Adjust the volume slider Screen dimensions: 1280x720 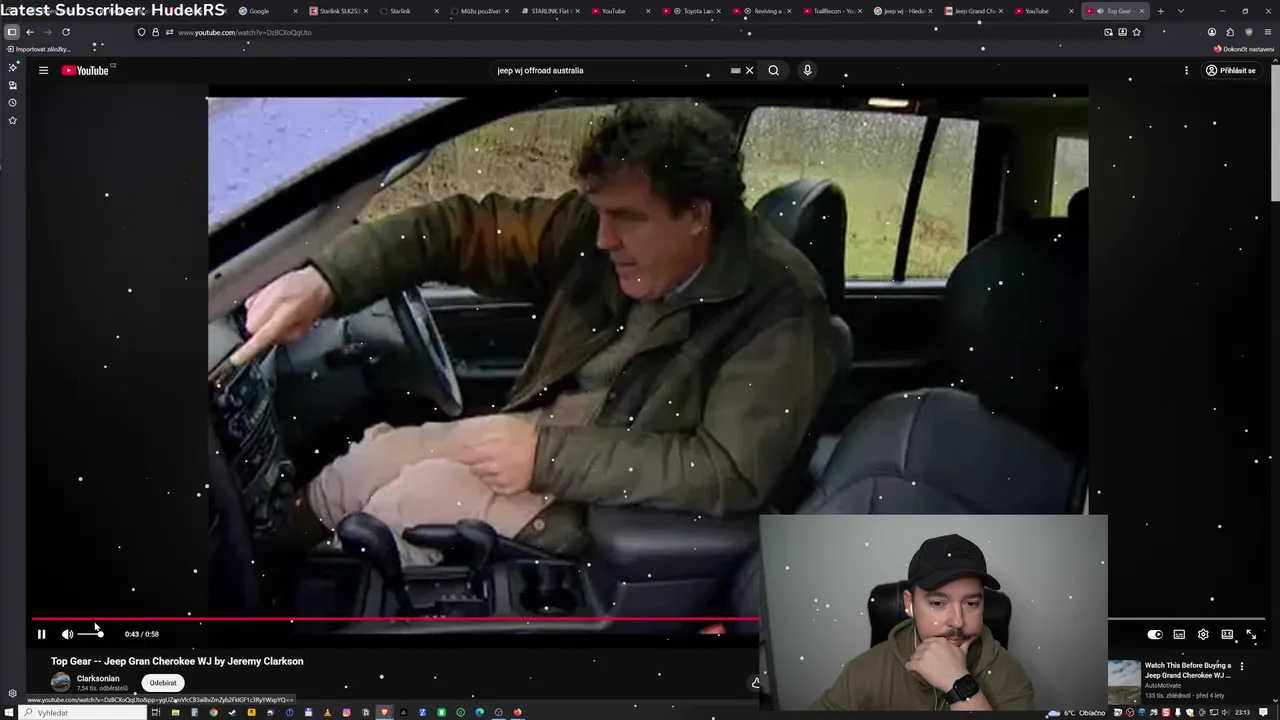(x=90, y=634)
